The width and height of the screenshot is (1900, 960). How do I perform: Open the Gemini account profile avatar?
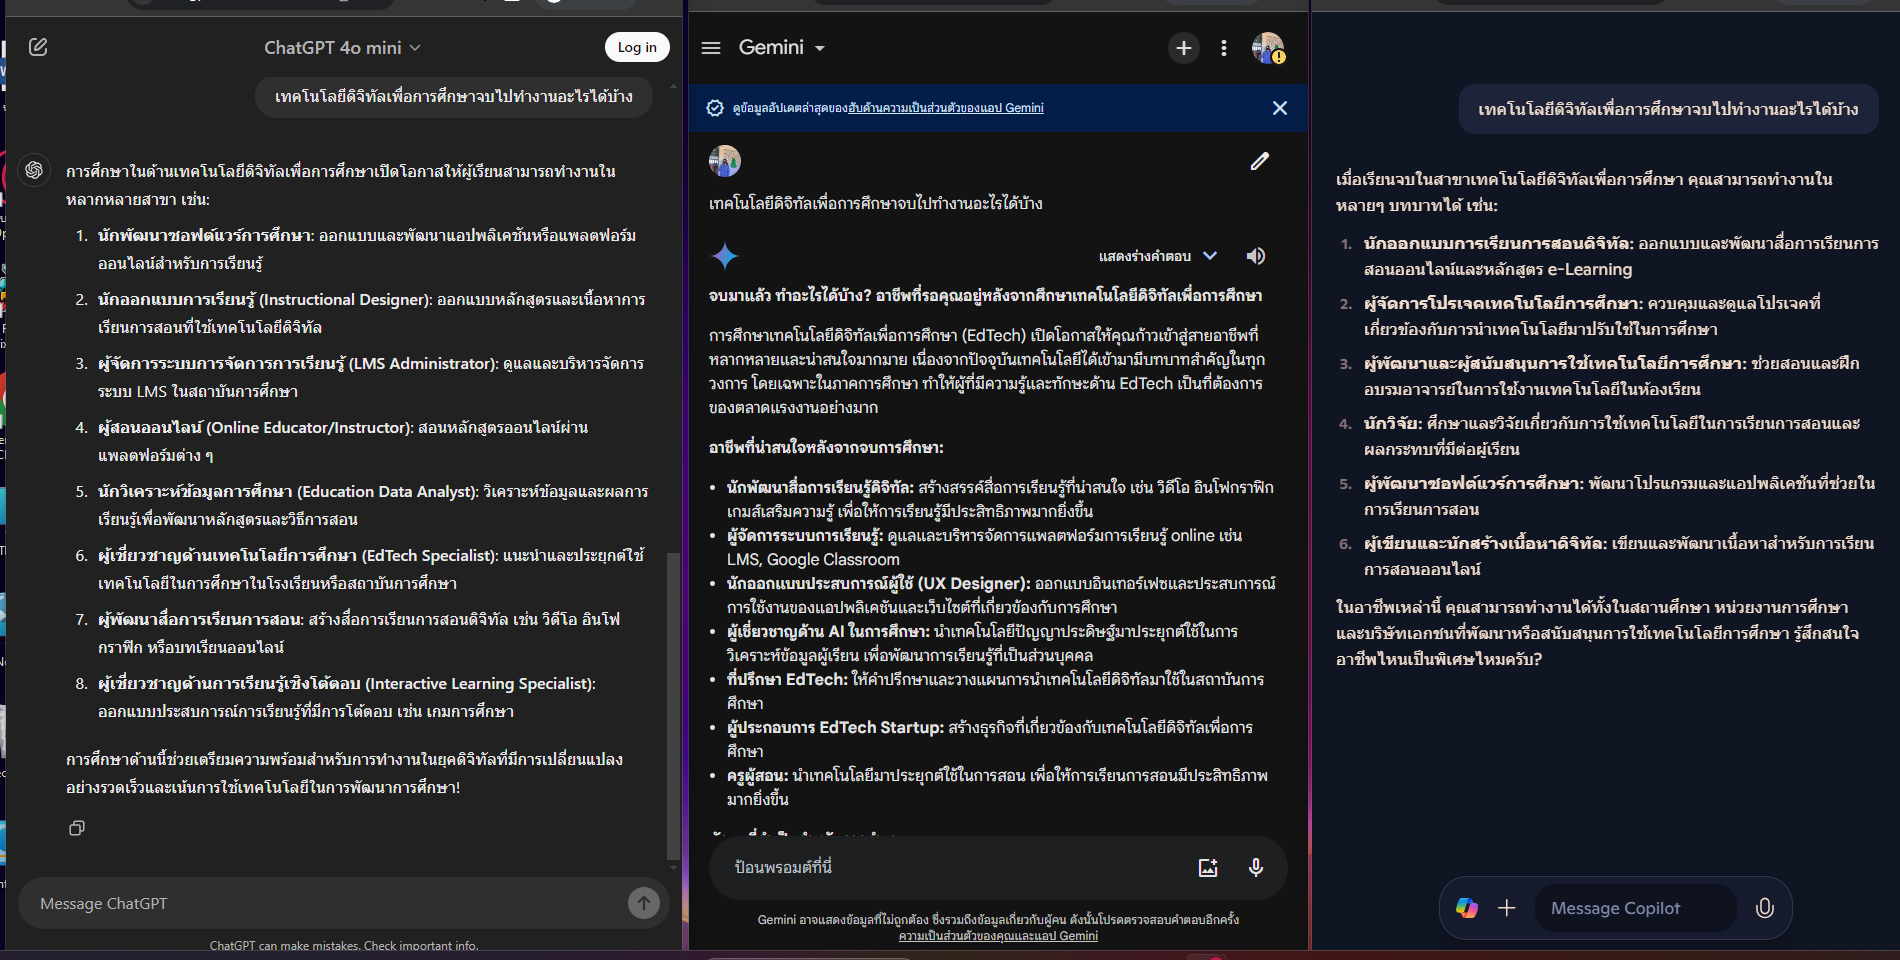[1267, 48]
